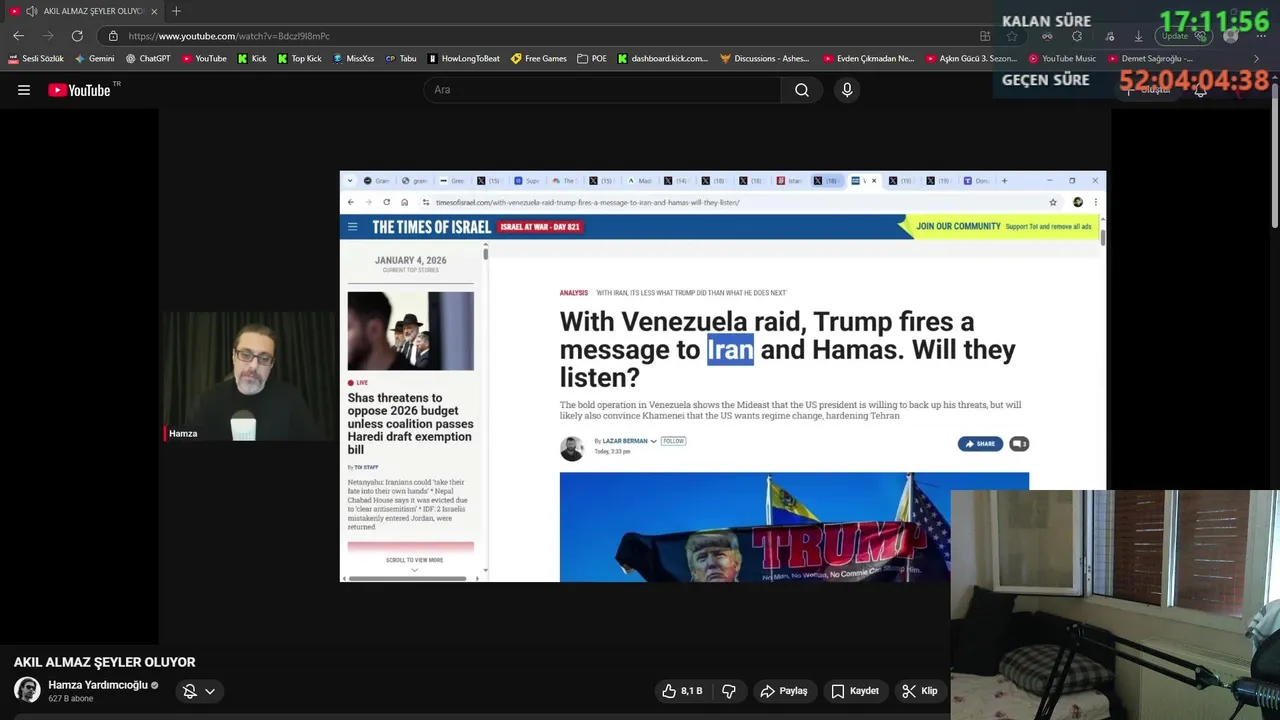Viewport: 1280px width, 720px height.
Task: Open MissXss bookmark
Action: tap(353, 59)
